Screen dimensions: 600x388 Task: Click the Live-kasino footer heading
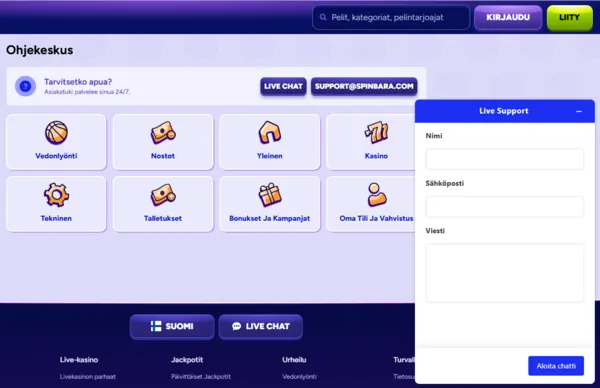(x=79, y=360)
